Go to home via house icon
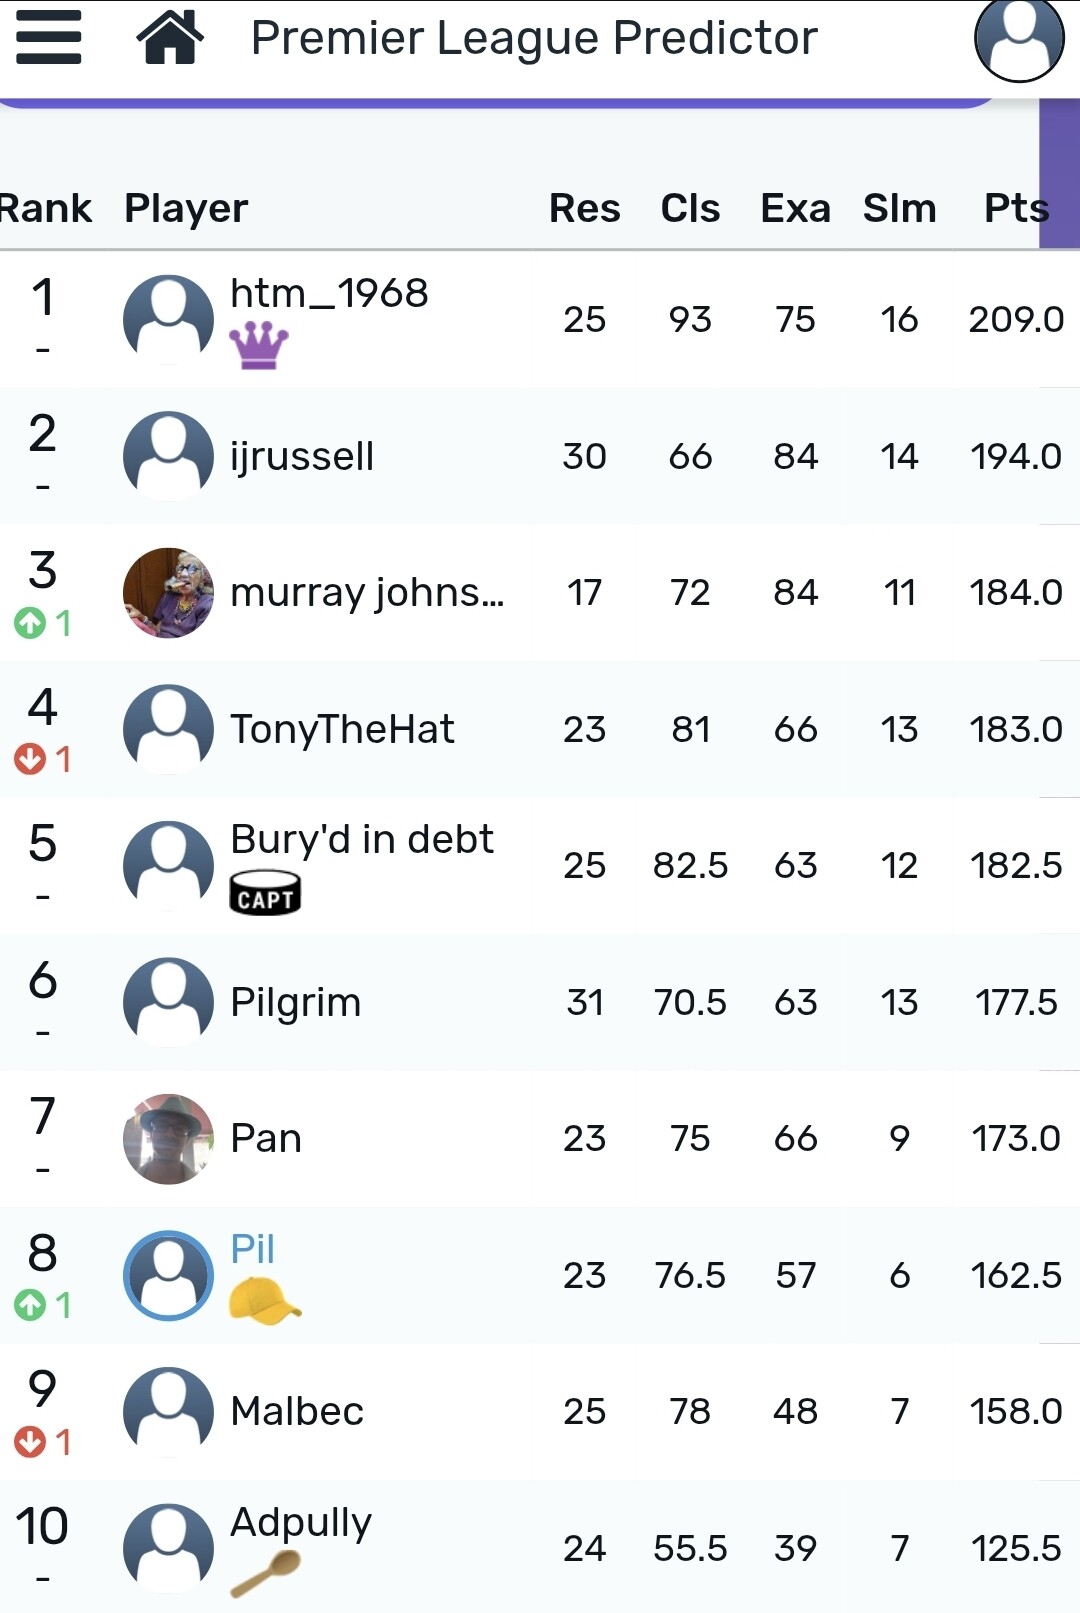 click(x=170, y=38)
